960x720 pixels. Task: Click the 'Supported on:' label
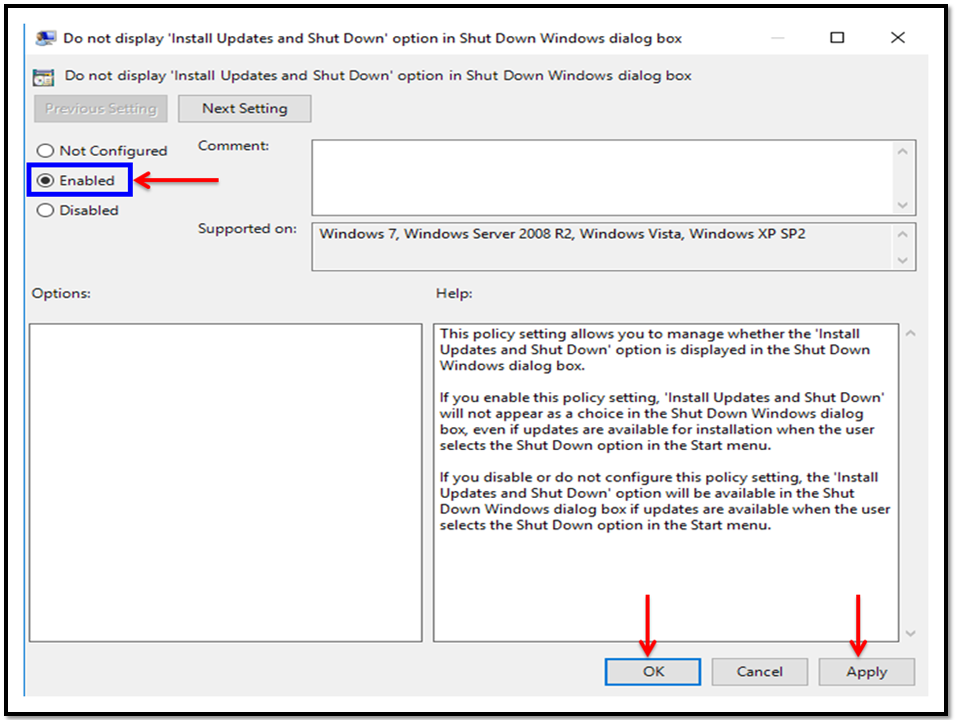(247, 228)
